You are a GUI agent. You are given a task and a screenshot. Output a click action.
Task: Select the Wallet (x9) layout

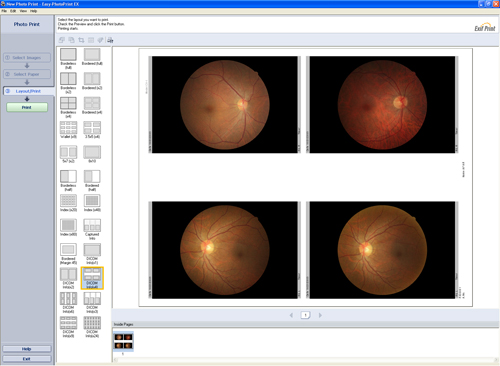coord(68,130)
